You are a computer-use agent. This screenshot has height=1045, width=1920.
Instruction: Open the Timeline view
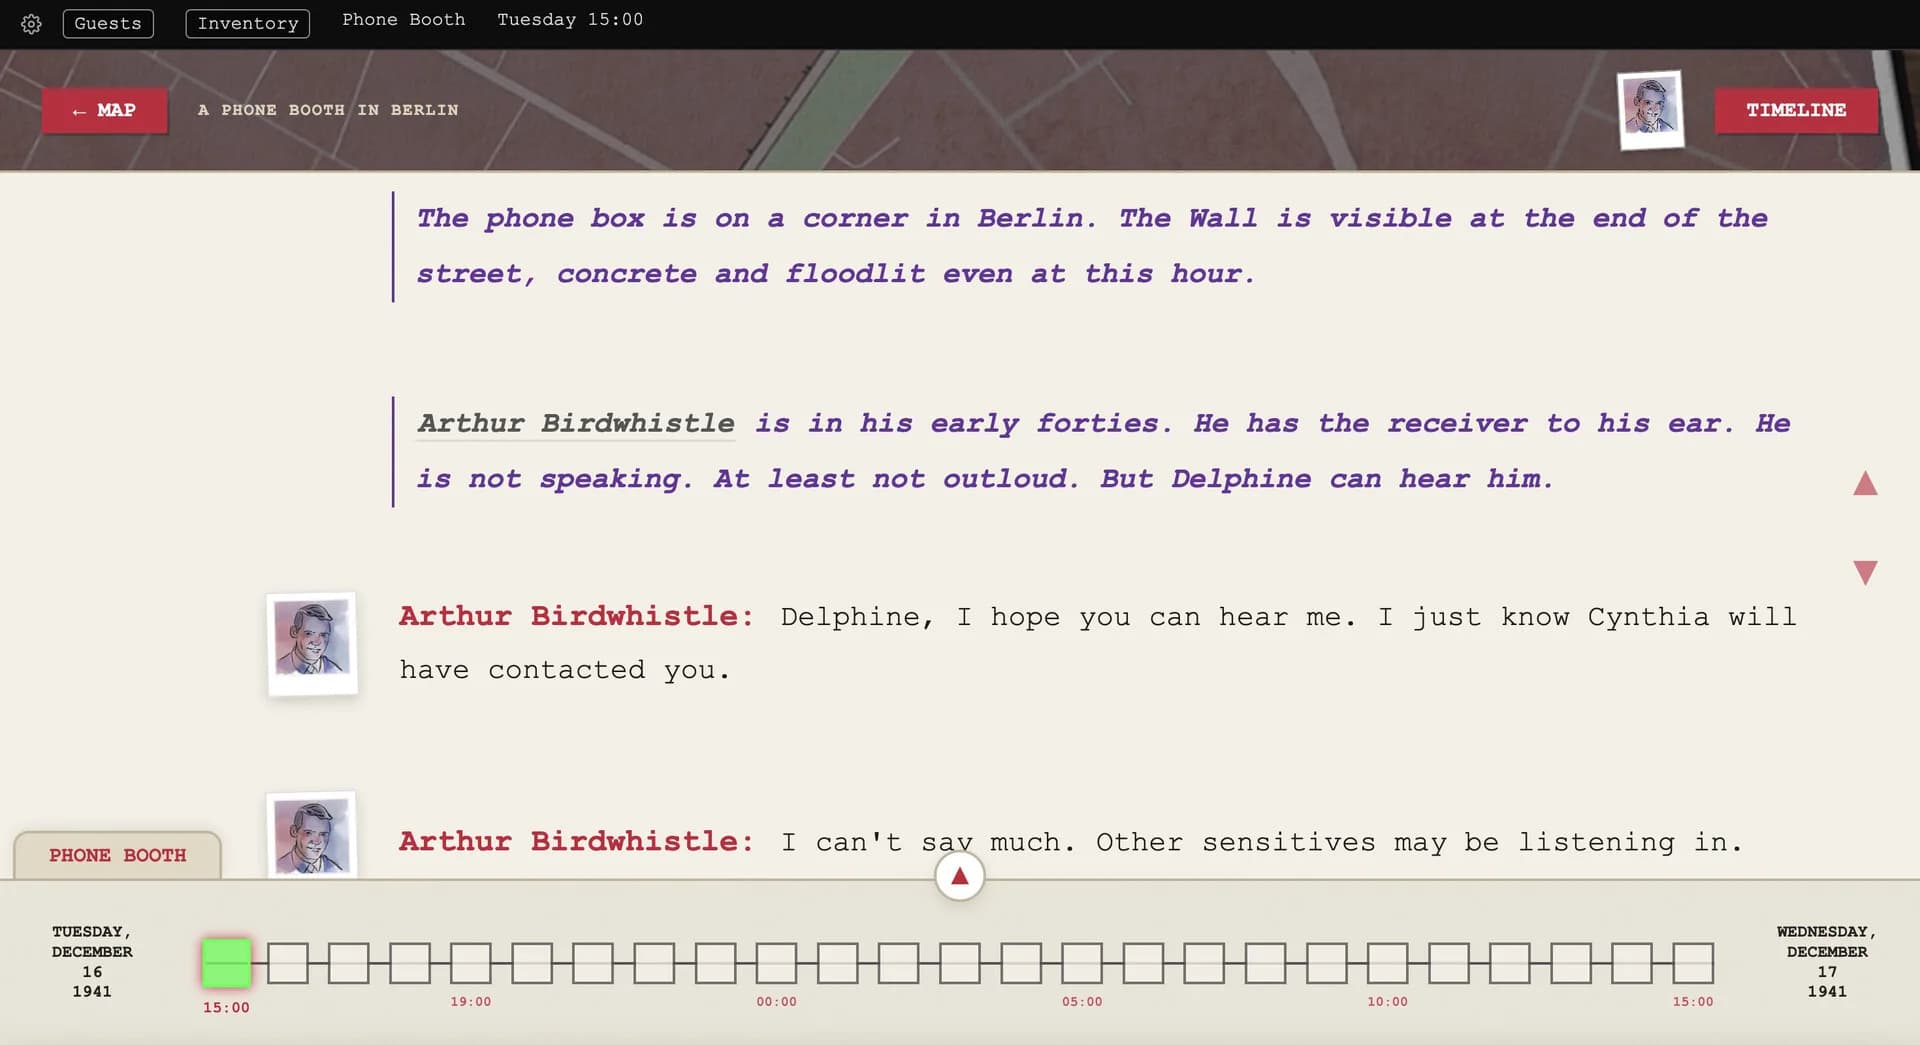click(1796, 110)
